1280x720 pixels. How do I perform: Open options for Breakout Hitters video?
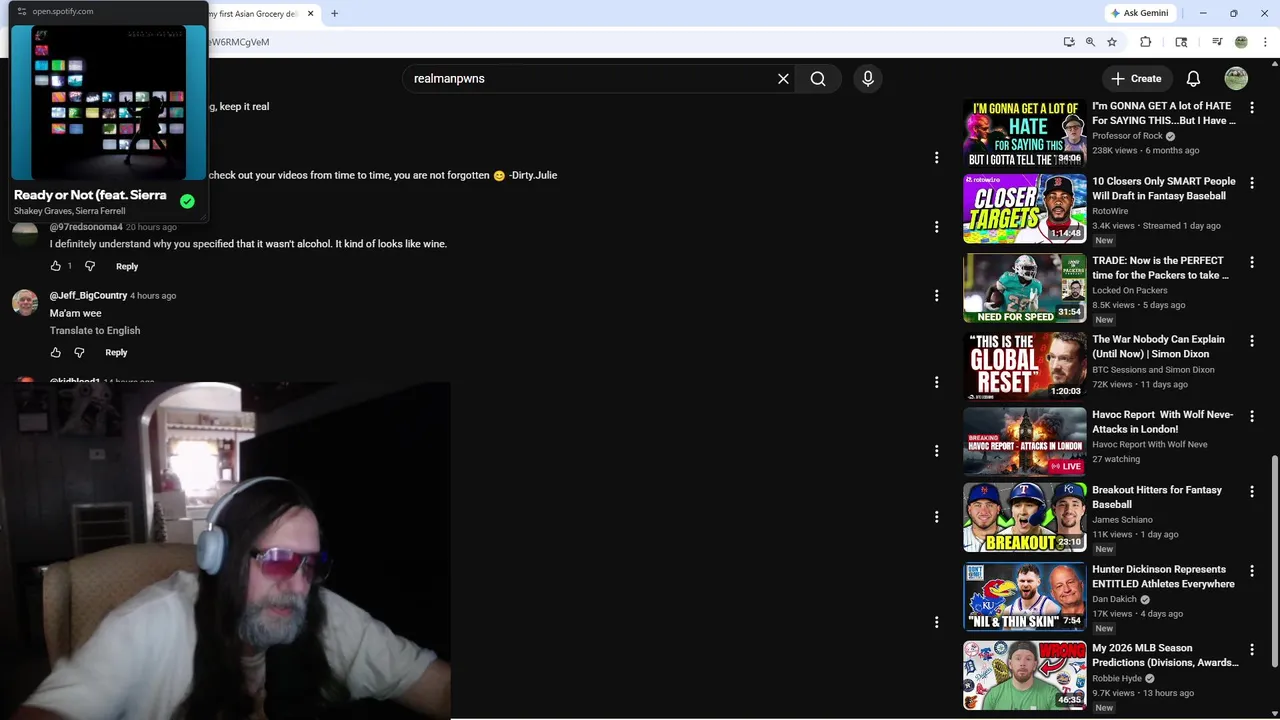pos(1252,491)
